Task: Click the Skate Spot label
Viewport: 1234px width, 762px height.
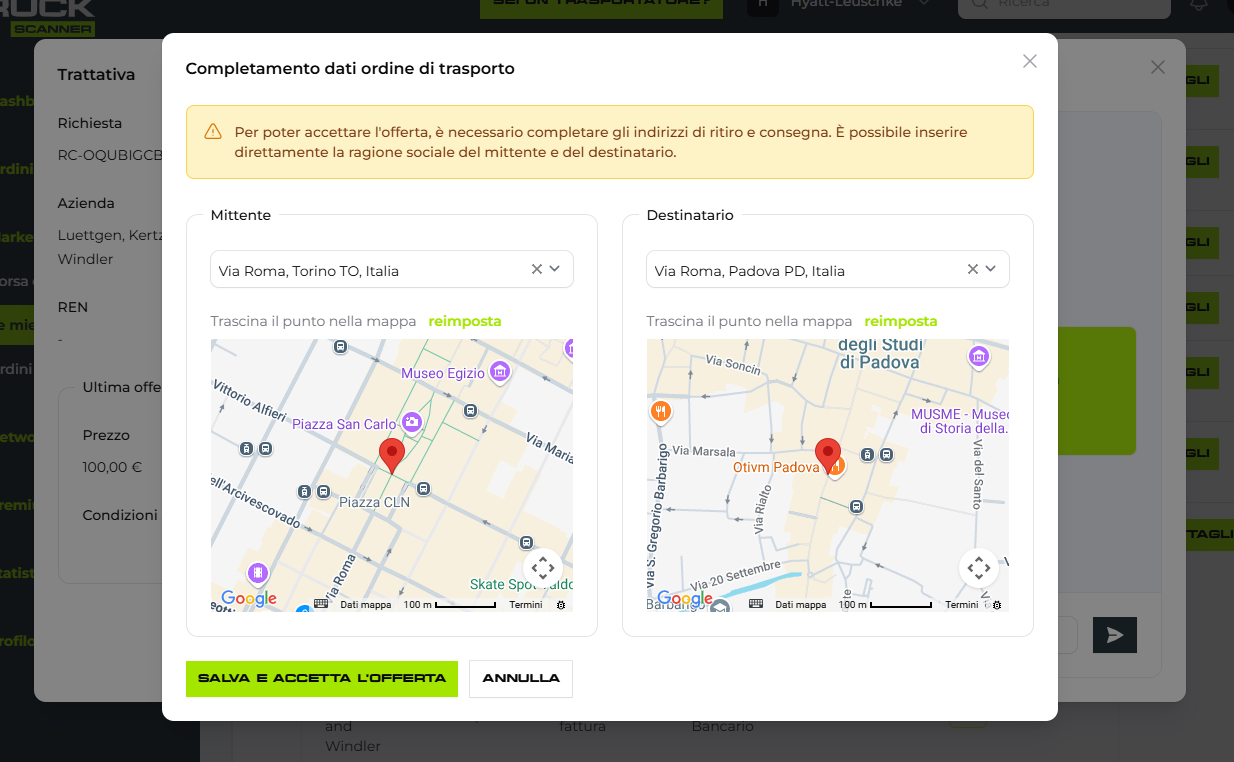Action: [521, 584]
